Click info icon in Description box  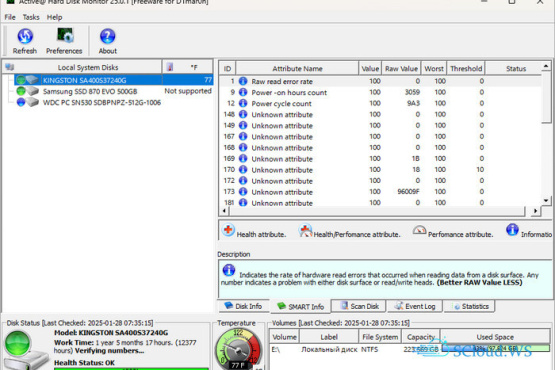[x=229, y=270]
